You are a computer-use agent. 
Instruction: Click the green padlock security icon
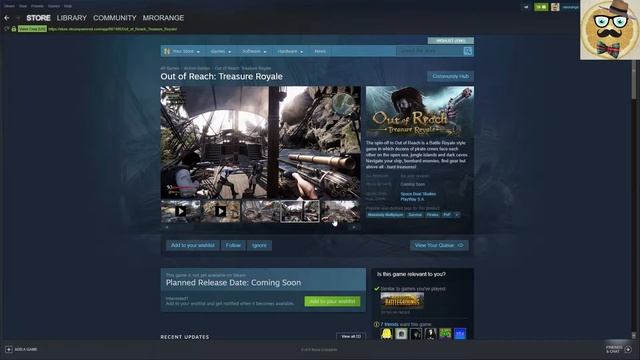(14, 29)
